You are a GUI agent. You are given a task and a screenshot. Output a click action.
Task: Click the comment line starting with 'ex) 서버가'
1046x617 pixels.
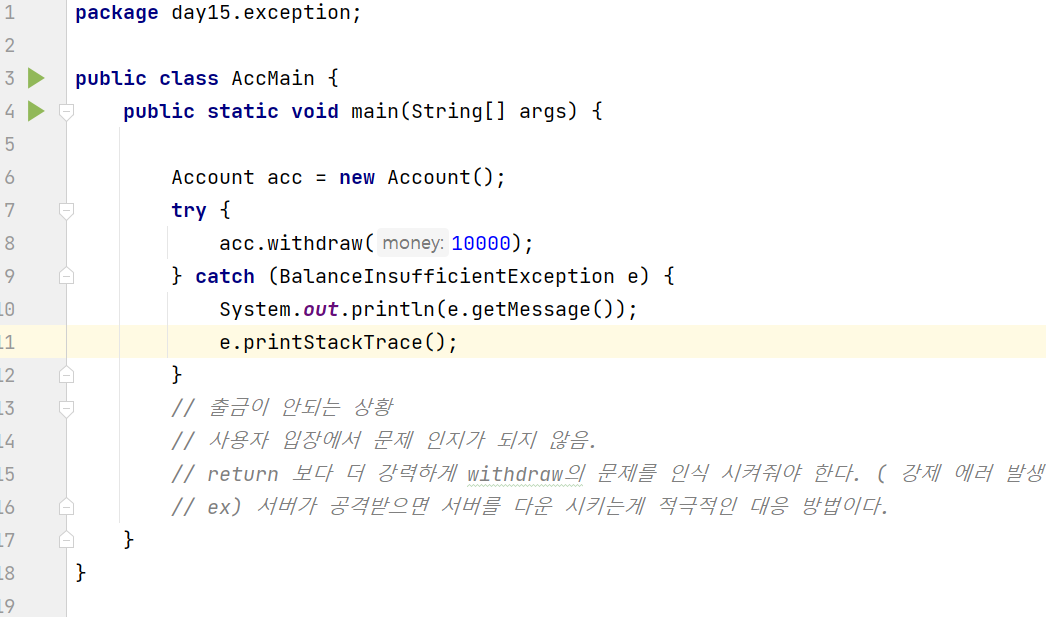pyautogui.click(x=530, y=506)
